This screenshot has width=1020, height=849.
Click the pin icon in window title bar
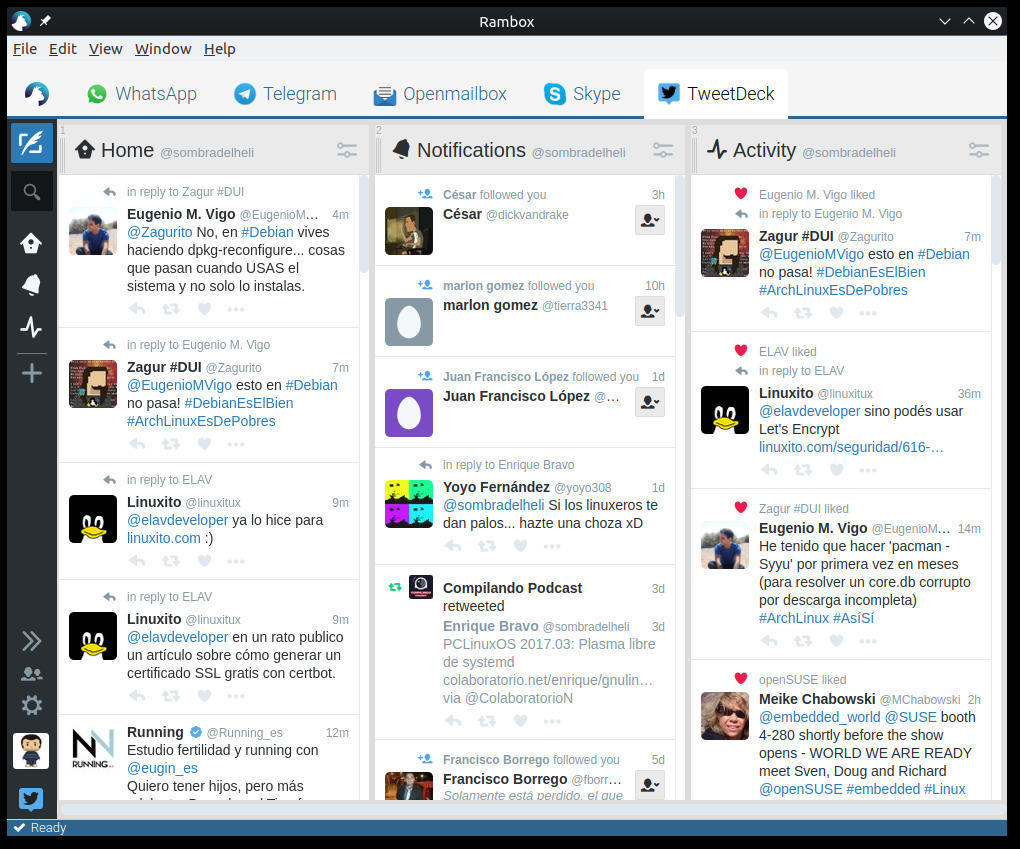[x=45, y=21]
